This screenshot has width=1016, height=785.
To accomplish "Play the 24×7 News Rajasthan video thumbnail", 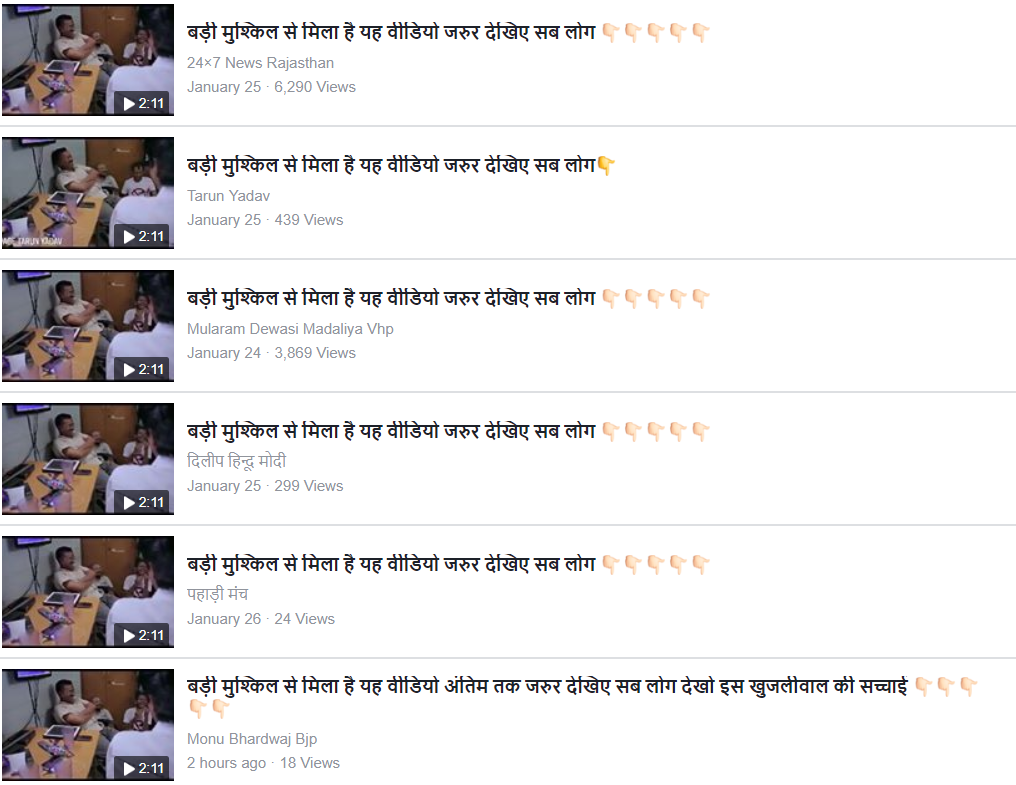I will tap(87, 60).
